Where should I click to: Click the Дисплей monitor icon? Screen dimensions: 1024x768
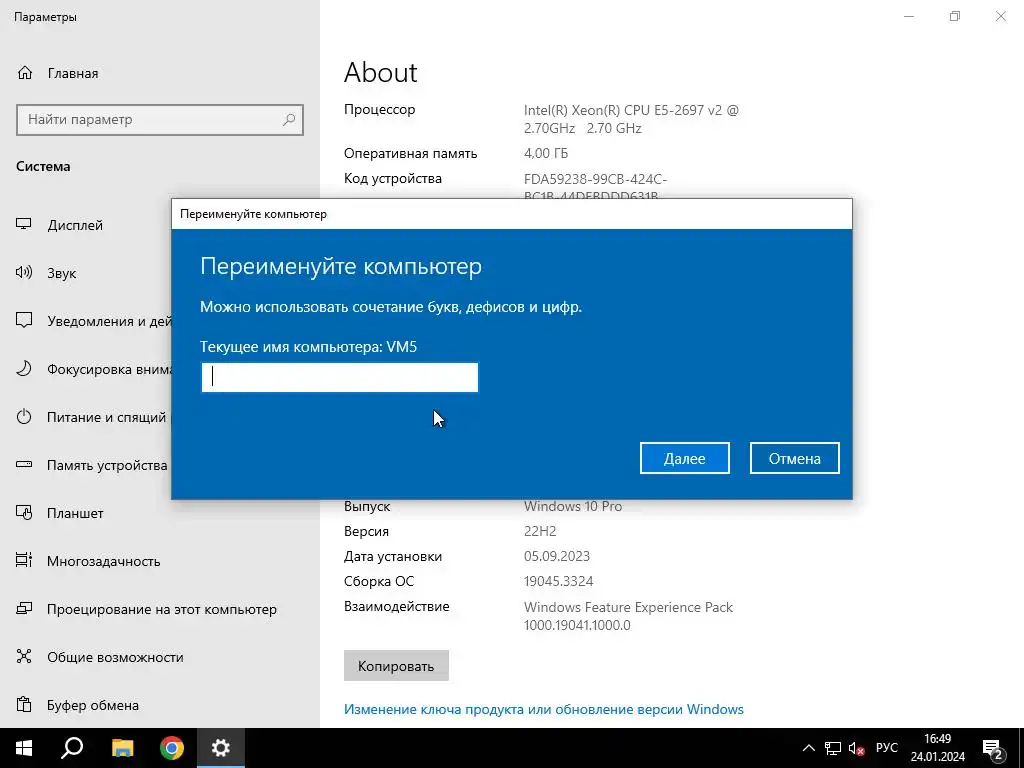24,224
